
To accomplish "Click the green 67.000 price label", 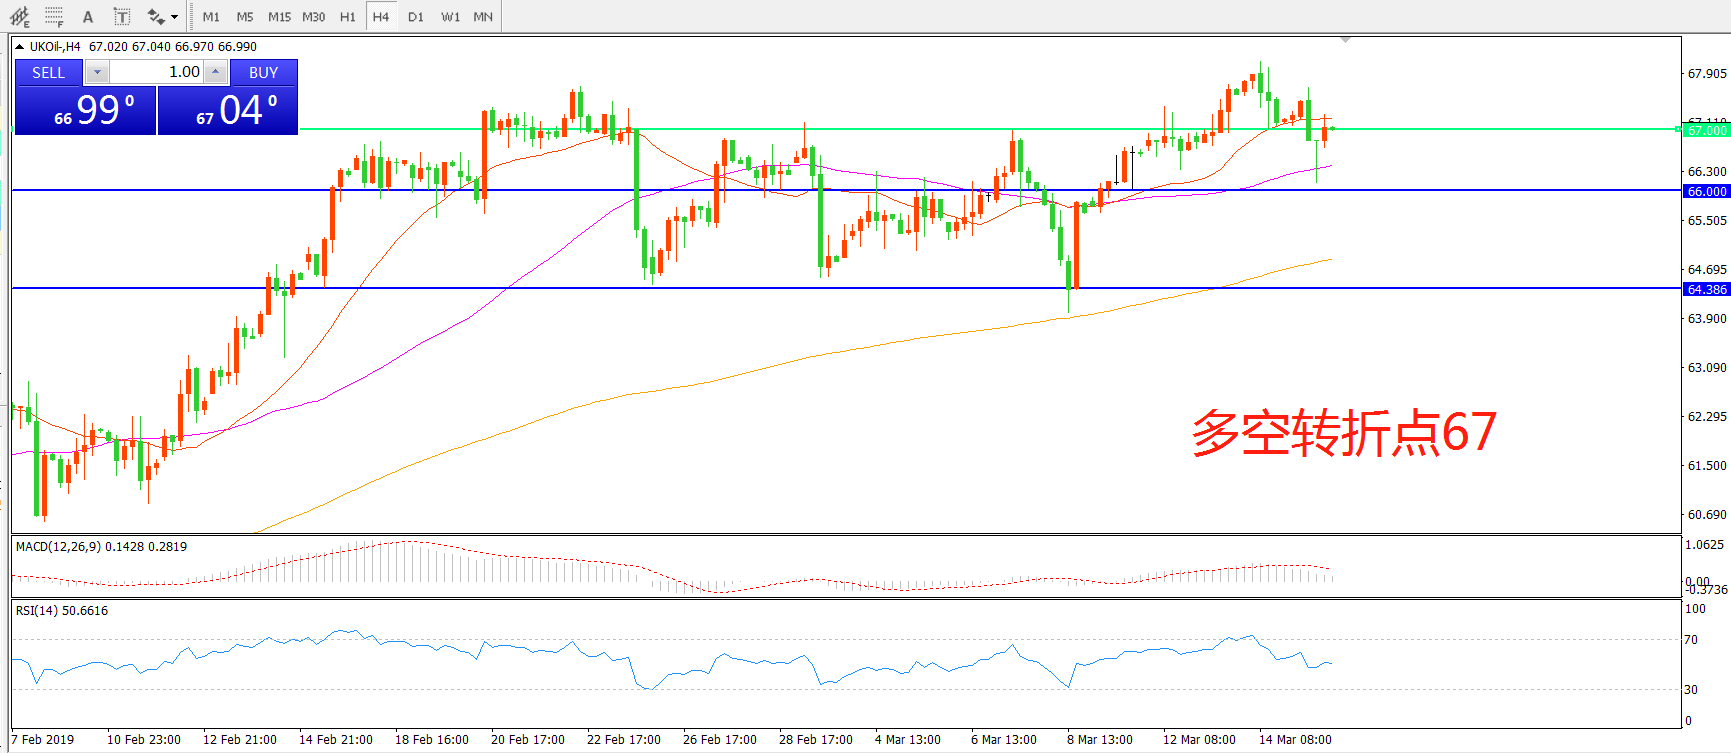I will point(1706,130).
